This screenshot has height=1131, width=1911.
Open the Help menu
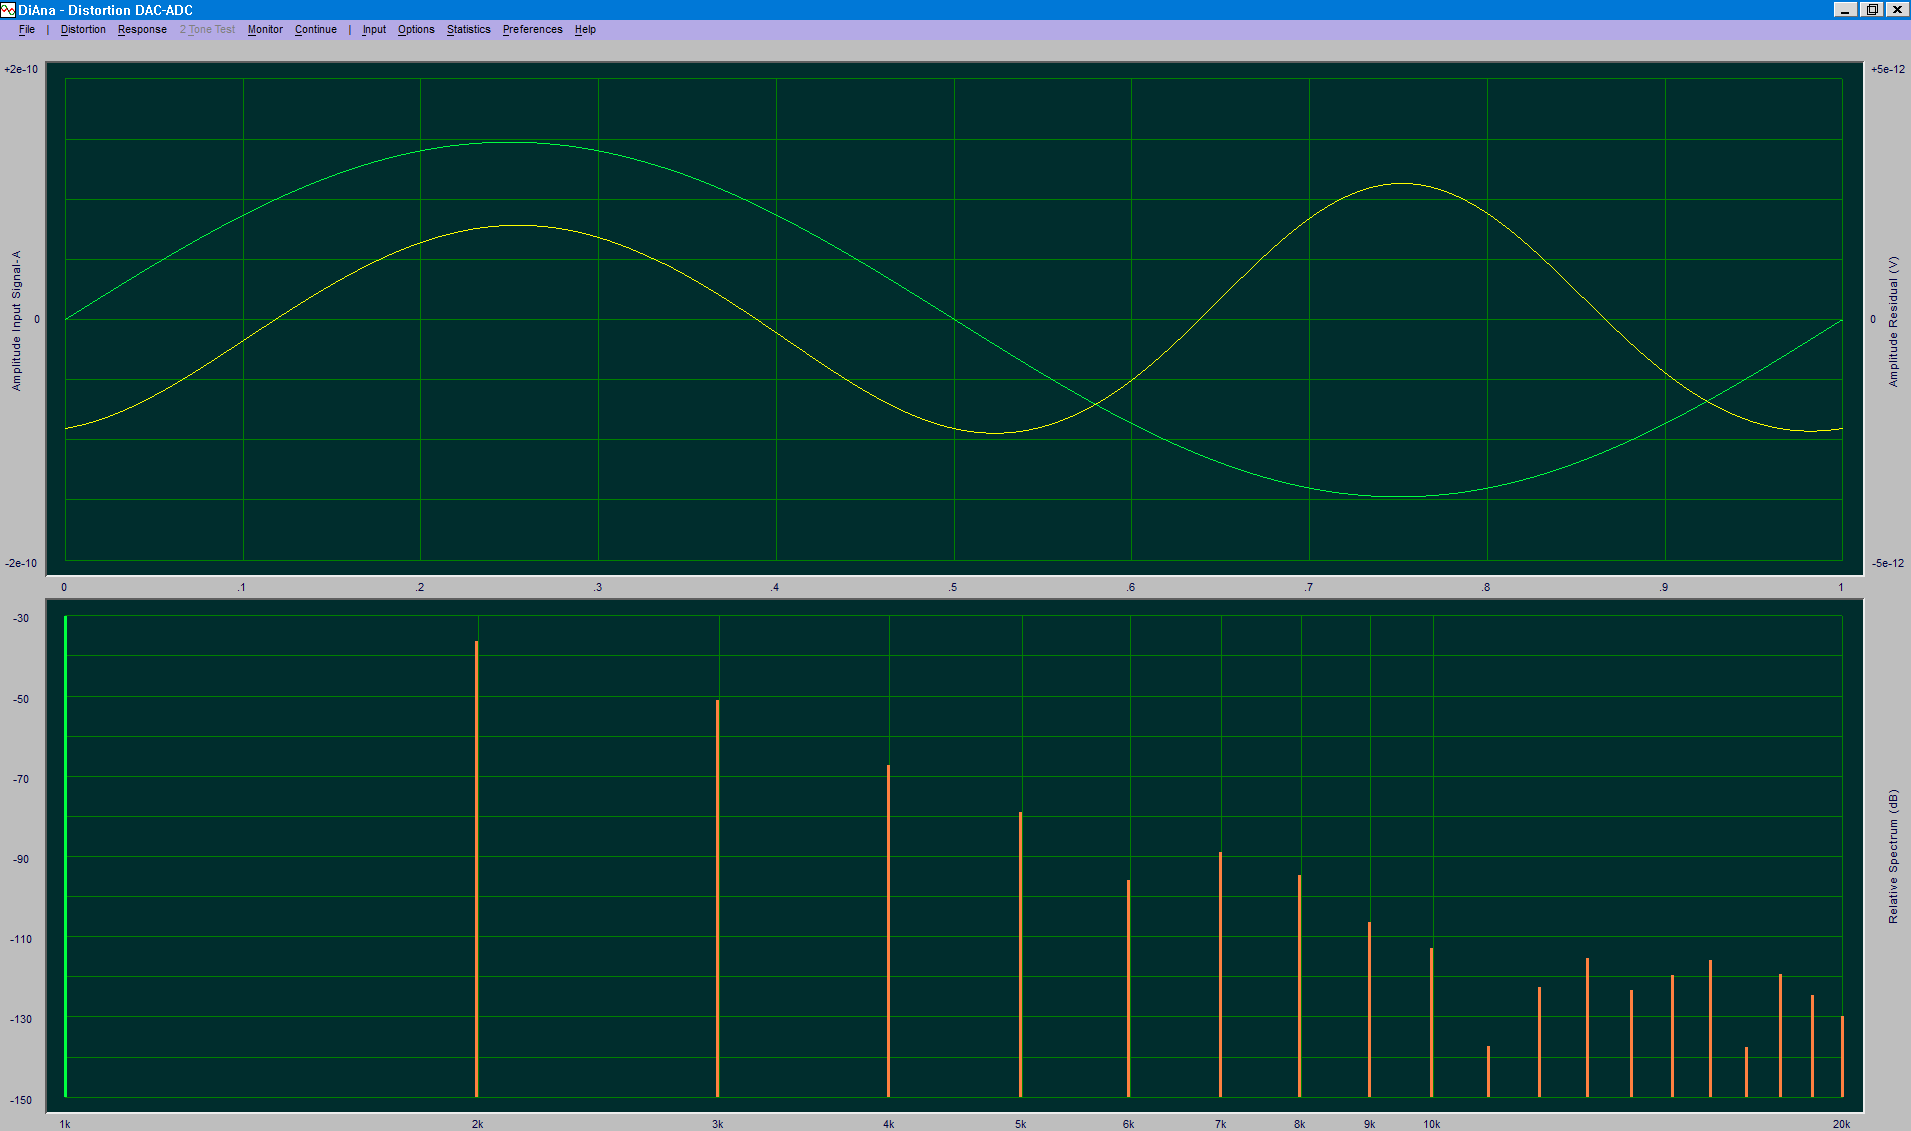click(585, 29)
